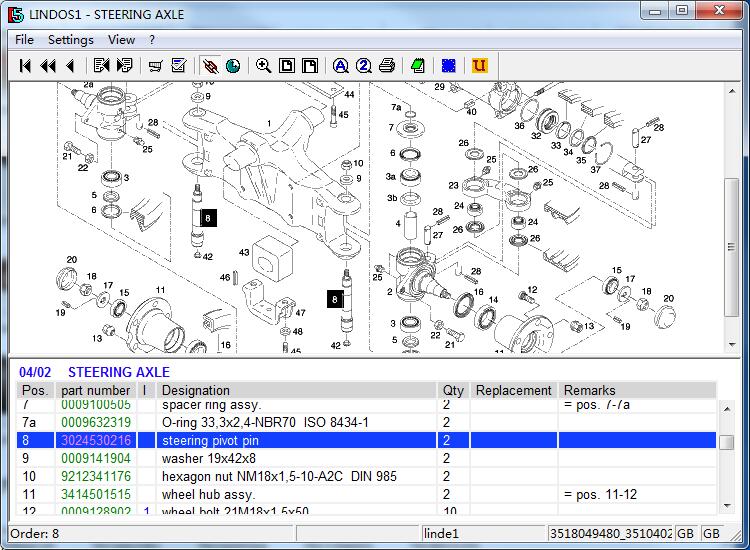Screen dimensions: 750x550
Task: Click callout 46 in the diagram
Action: coord(225,277)
